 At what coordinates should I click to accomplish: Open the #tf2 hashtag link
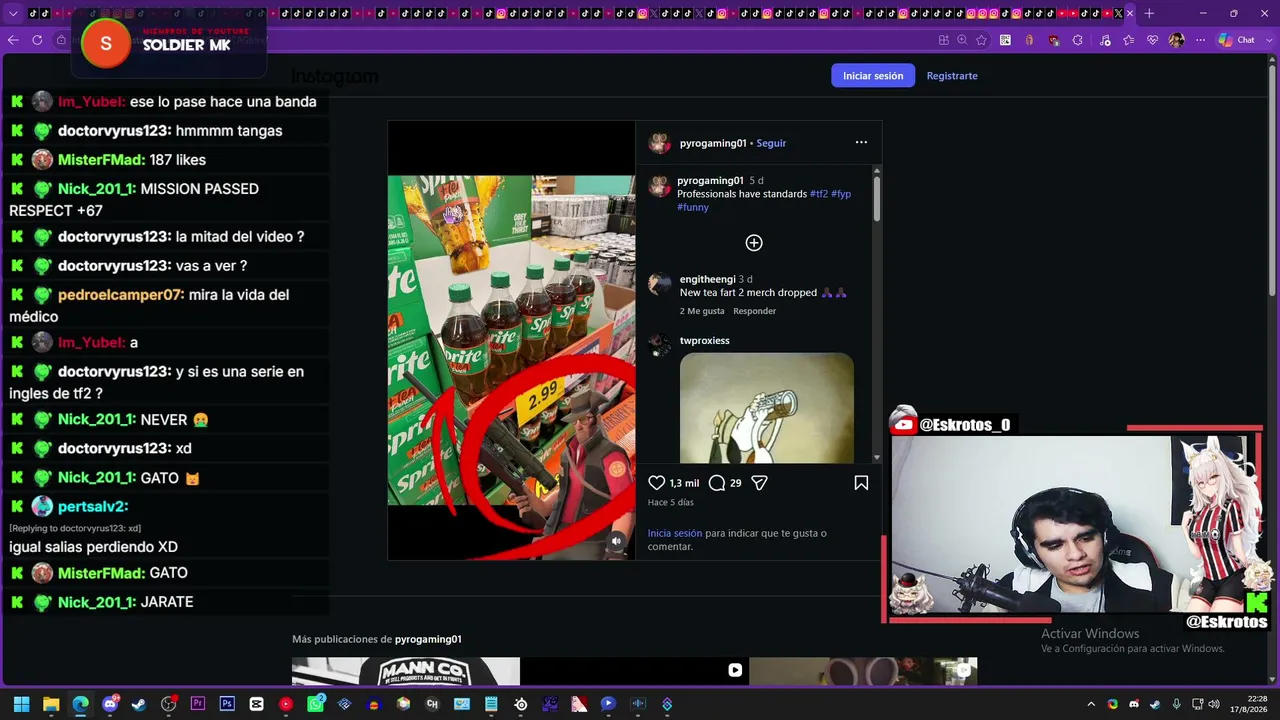coord(819,194)
